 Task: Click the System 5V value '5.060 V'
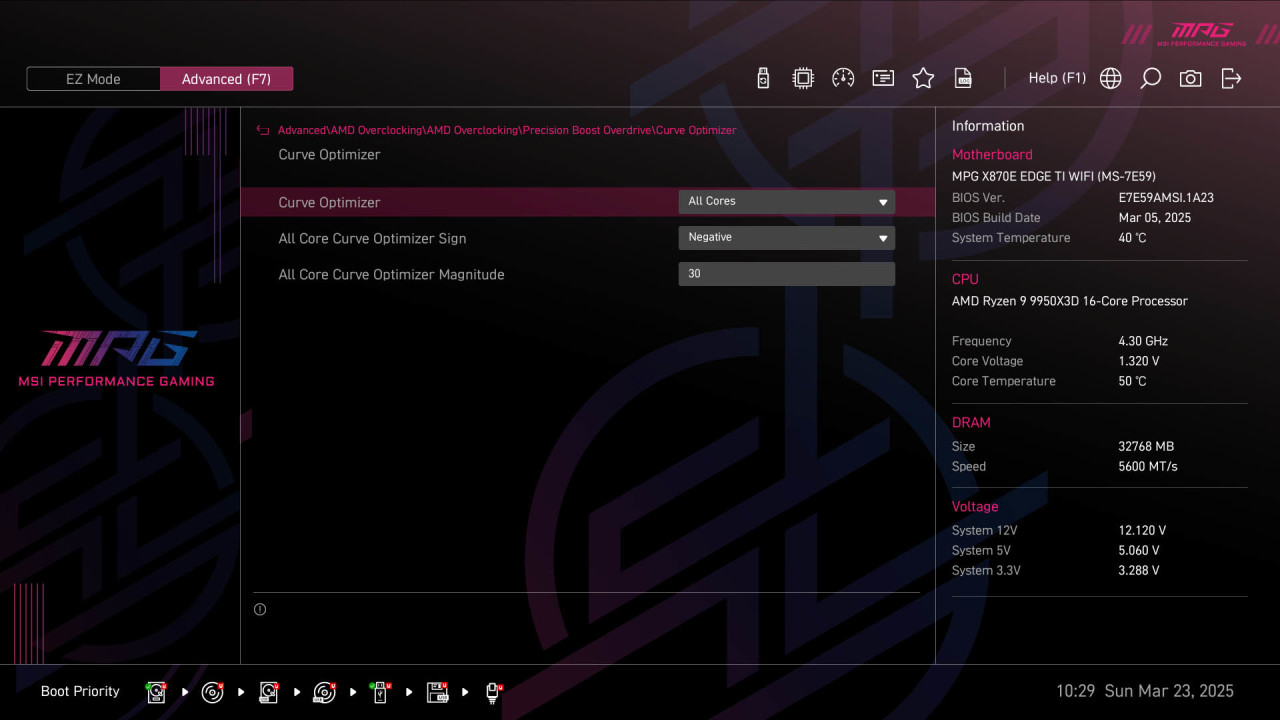pyautogui.click(x=1139, y=551)
